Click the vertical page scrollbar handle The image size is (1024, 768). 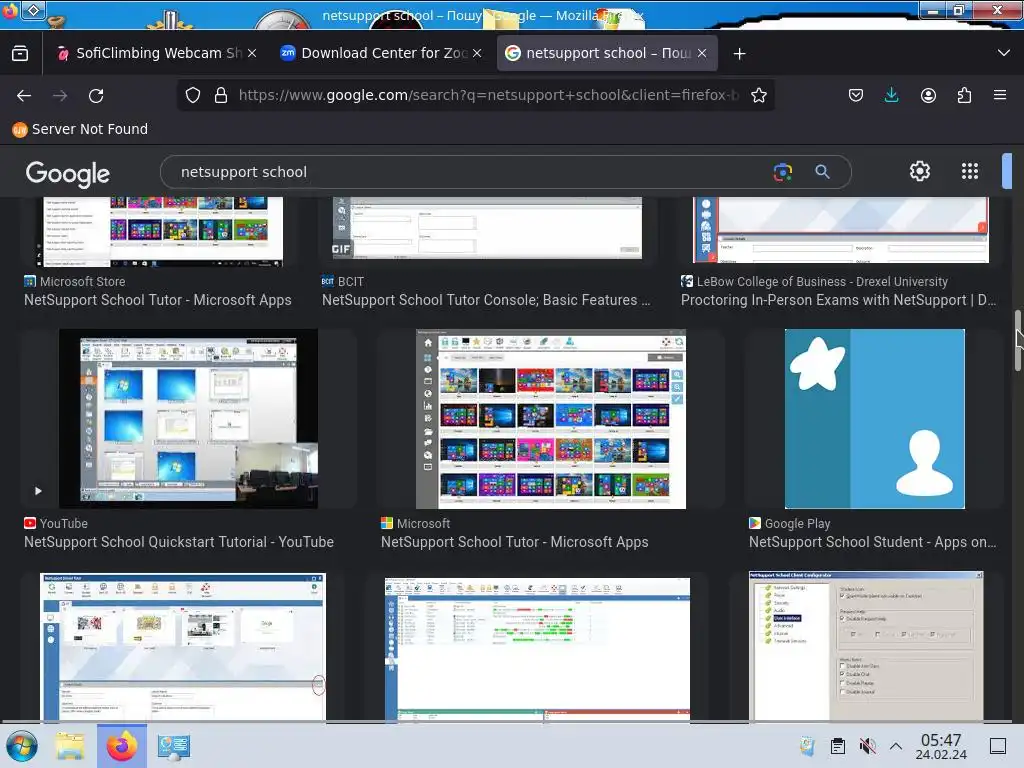tap(1017, 340)
